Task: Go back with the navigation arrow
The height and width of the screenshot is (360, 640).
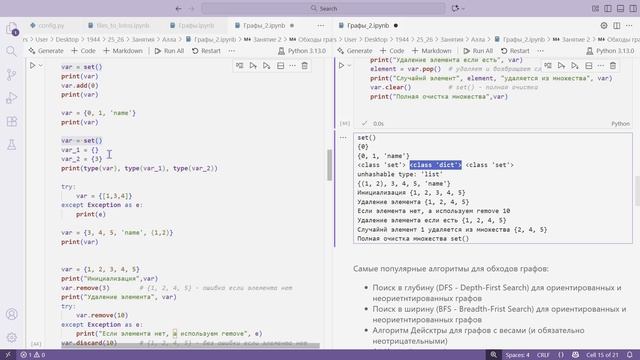Action: click(178, 8)
